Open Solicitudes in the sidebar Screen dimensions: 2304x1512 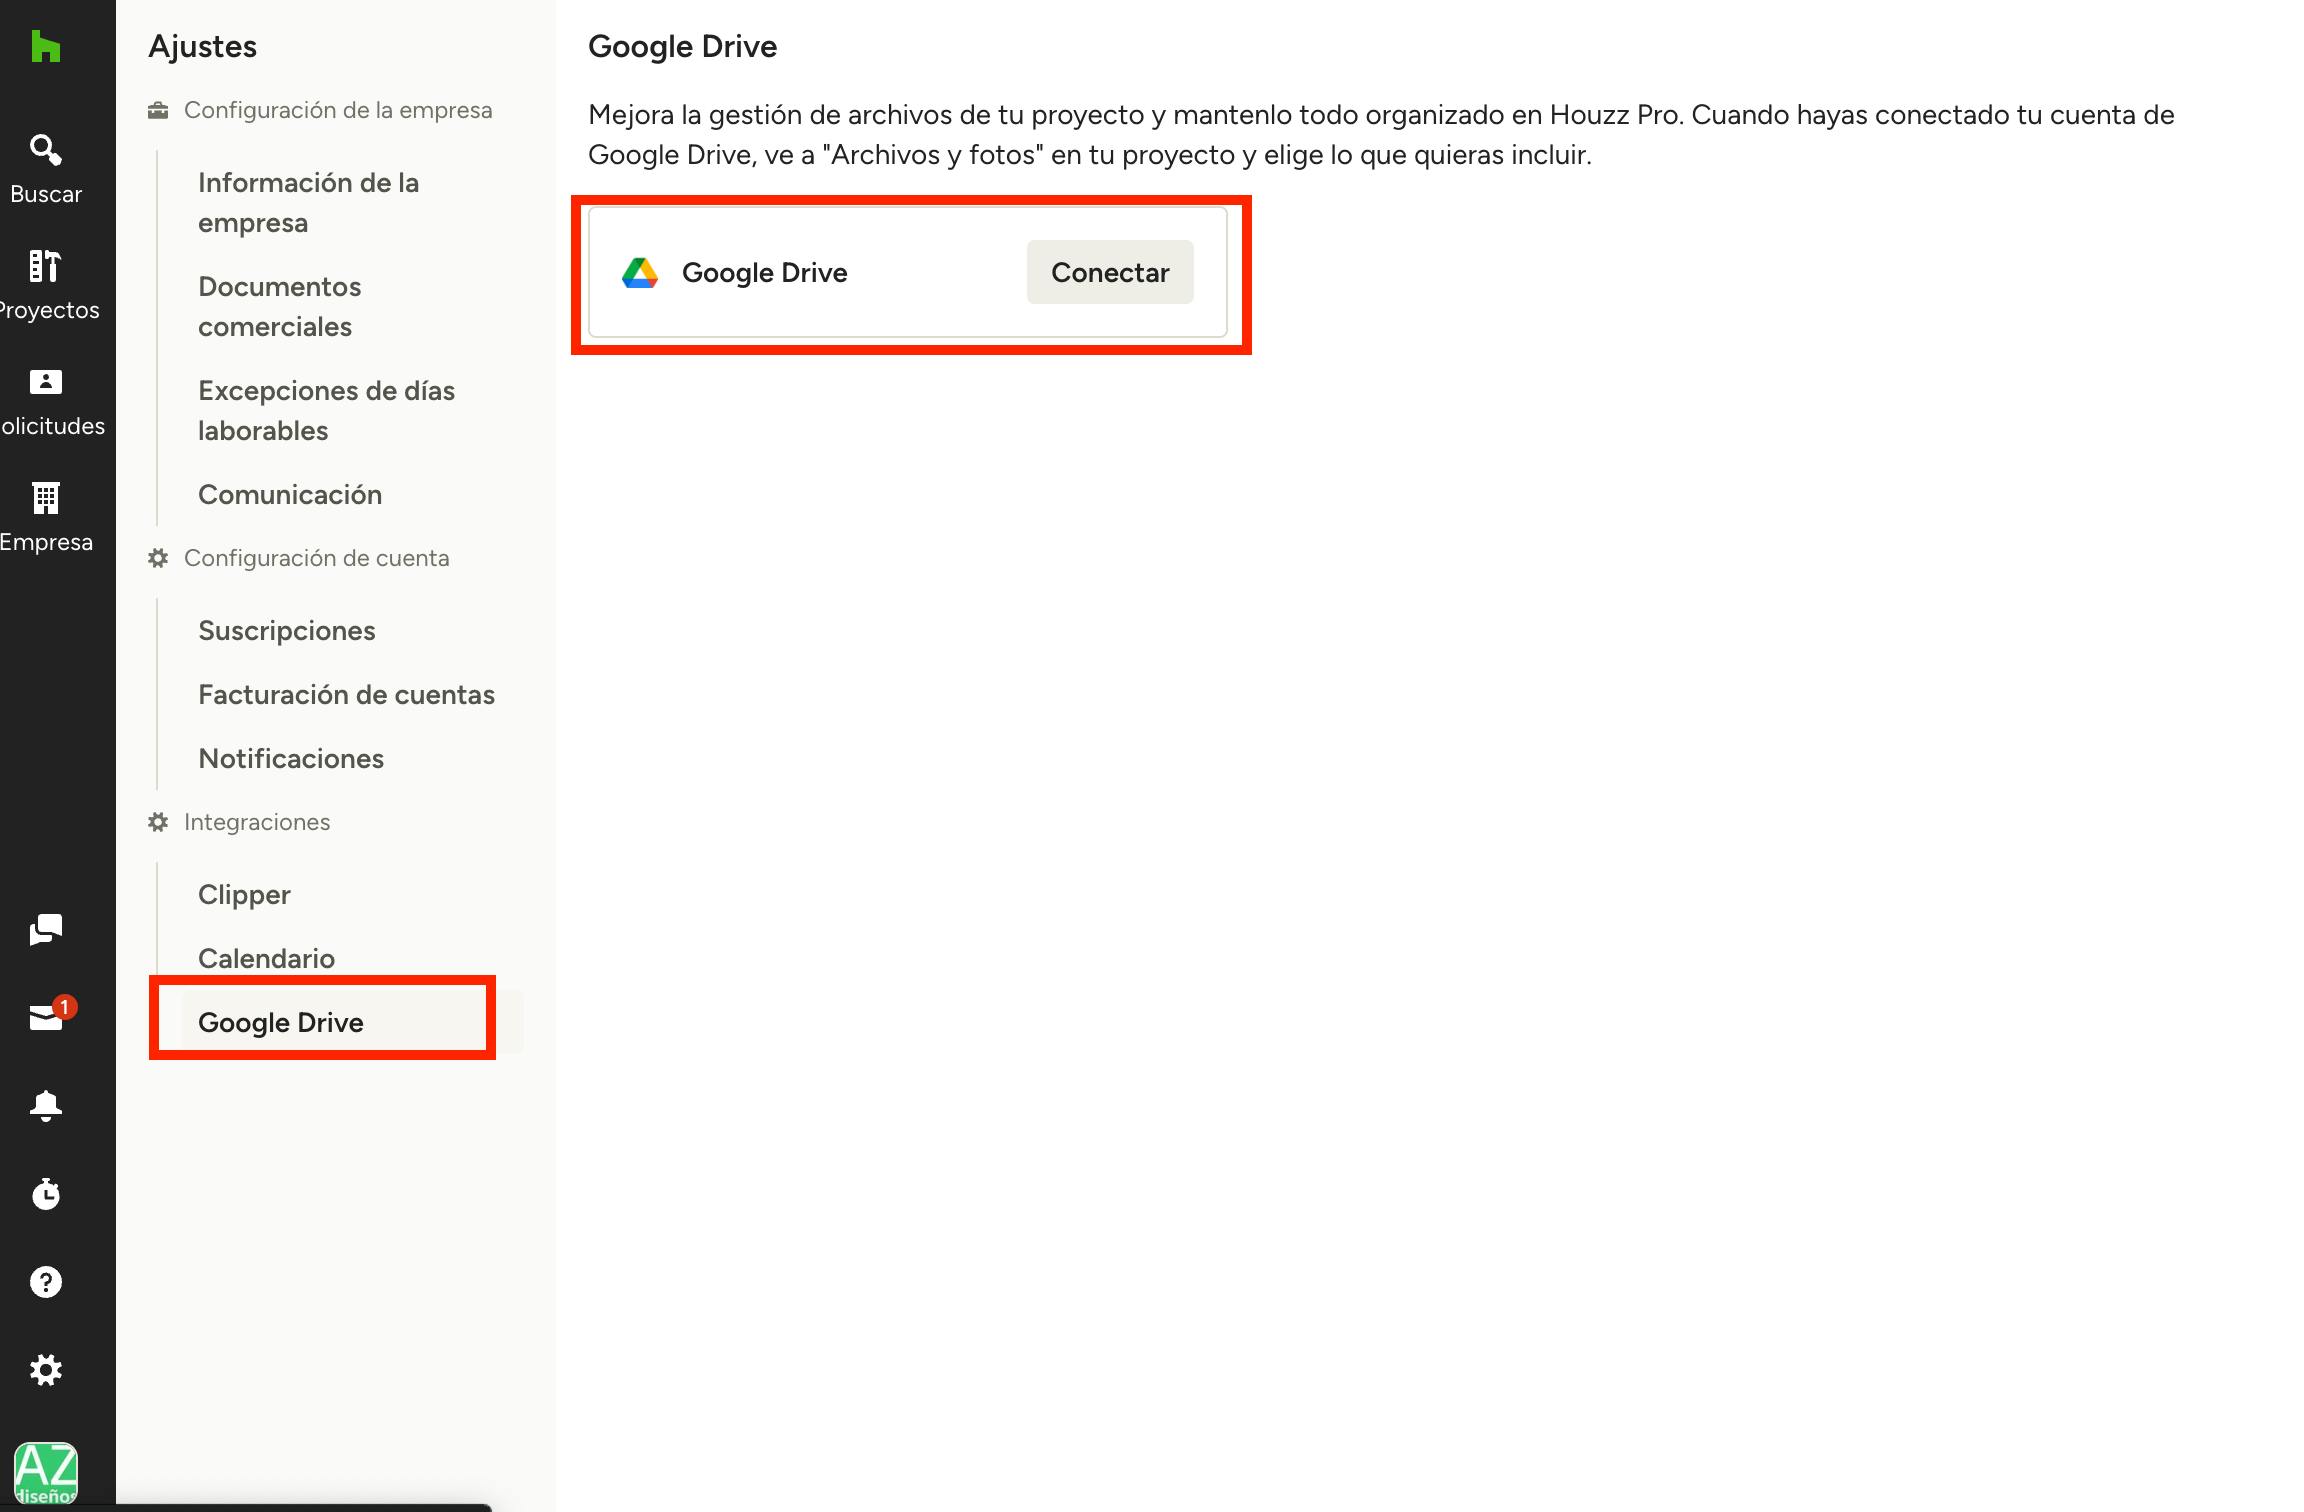(x=46, y=382)
